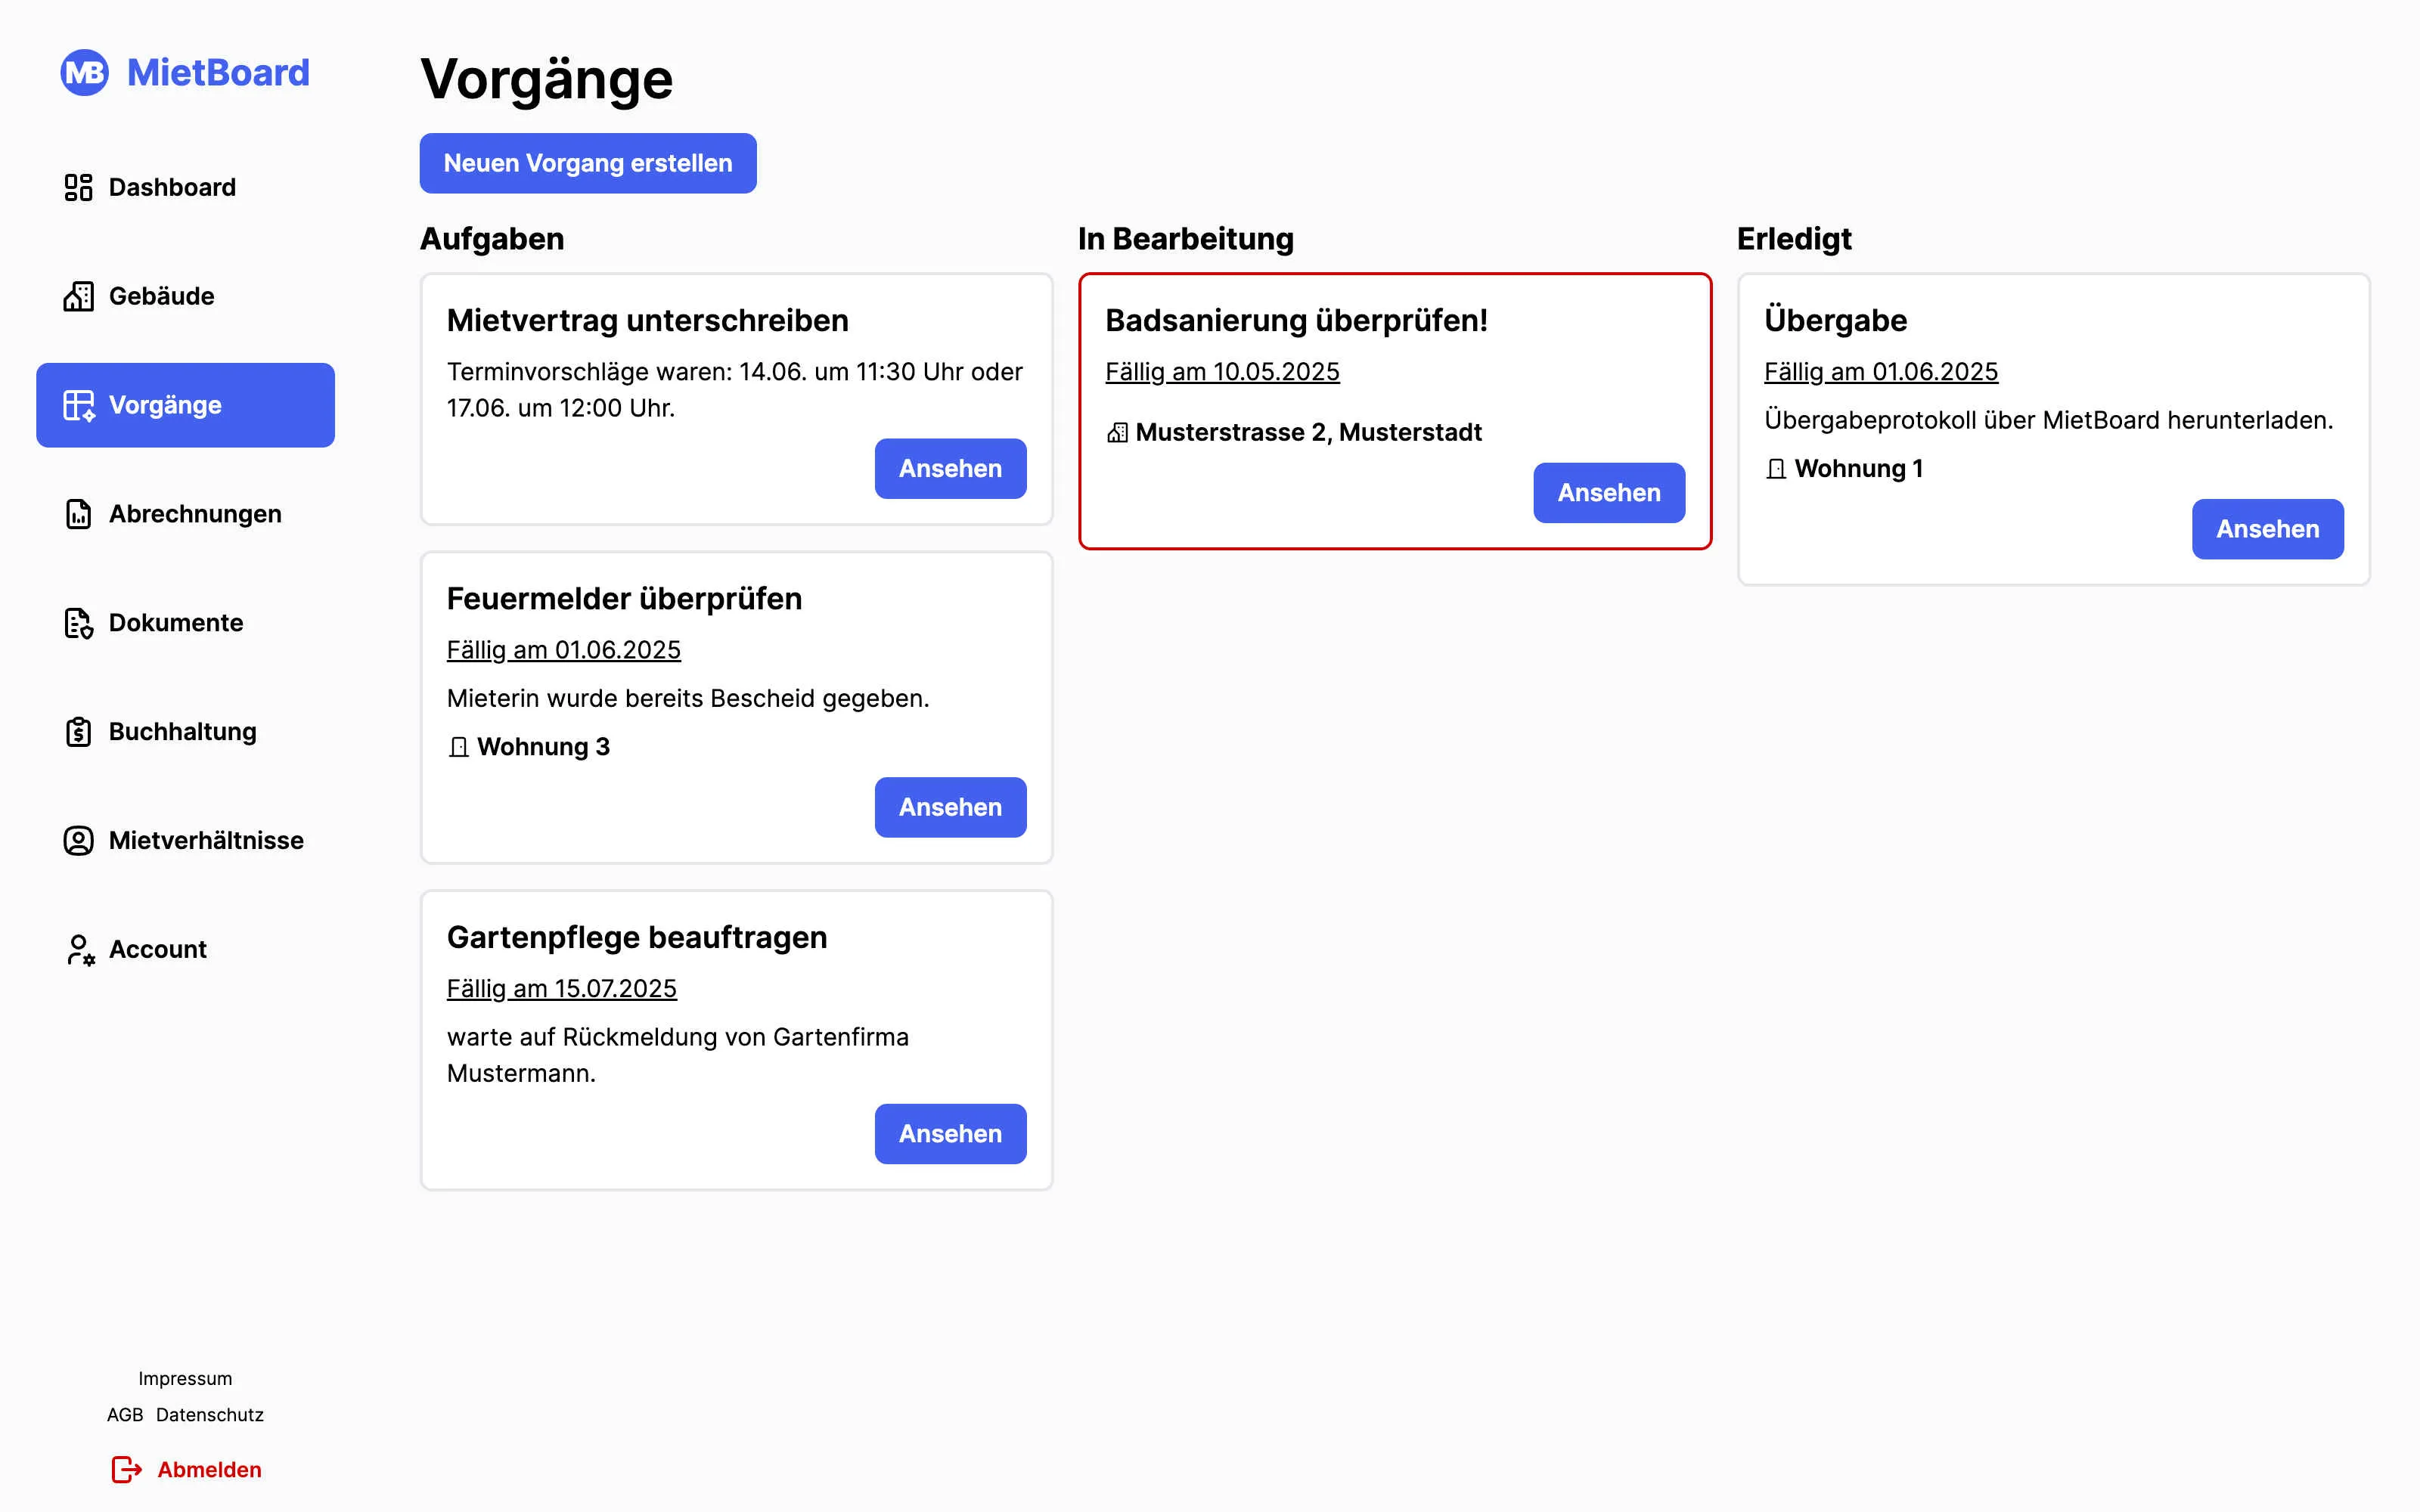The image size is (2420, 1512).
Task: Click the Mietverhältnisse person icon
Action: 78,841
